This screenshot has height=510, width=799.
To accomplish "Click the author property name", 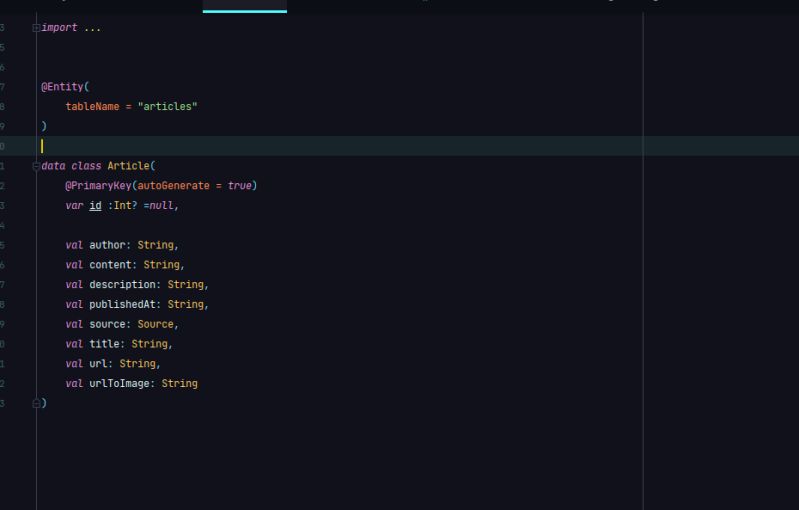I will click(108, 245).
